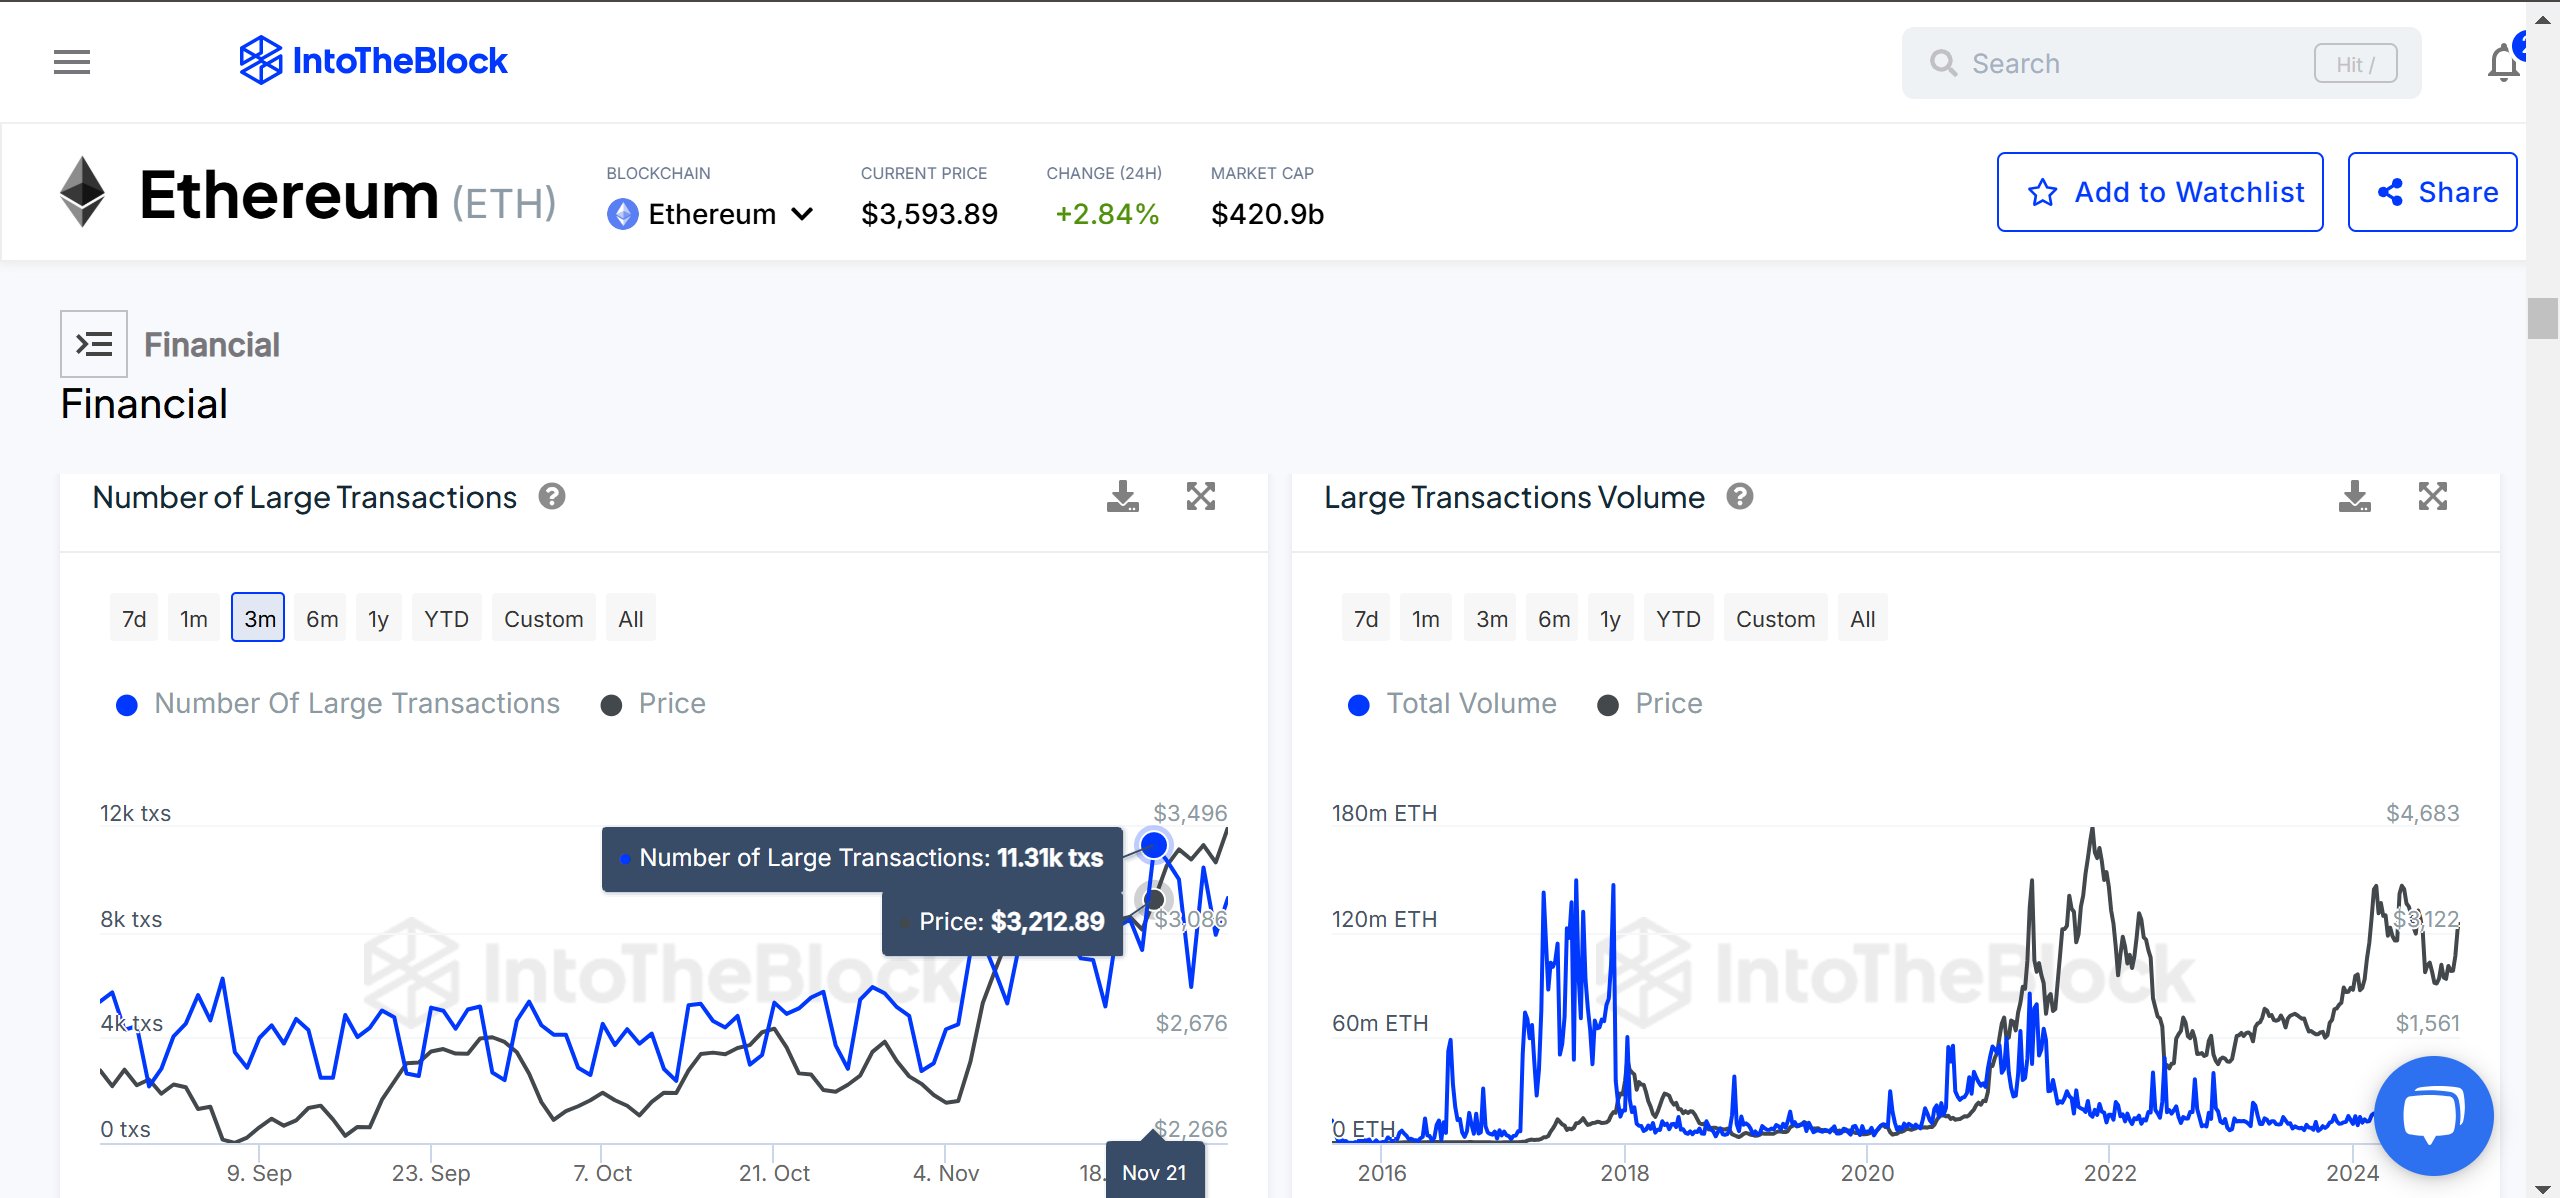This screenshot has width=2560, height=1198.
Task: Toggle Price series in left chart legend
Action: point(654,704)
